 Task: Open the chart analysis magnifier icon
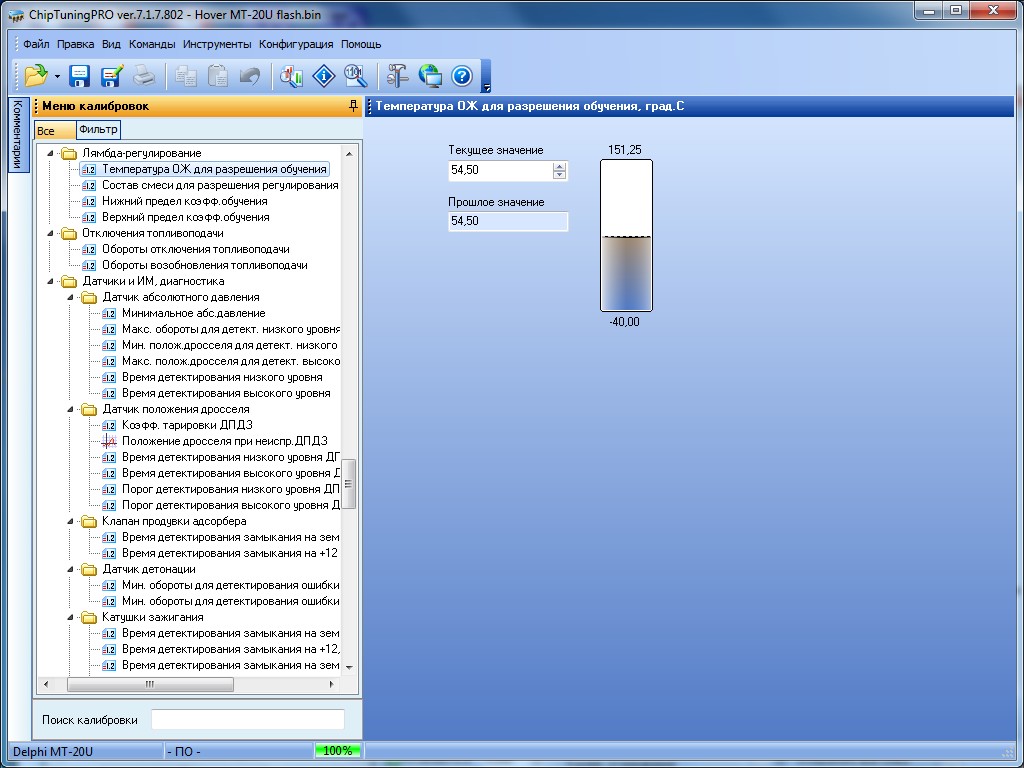tap(291, 76)
